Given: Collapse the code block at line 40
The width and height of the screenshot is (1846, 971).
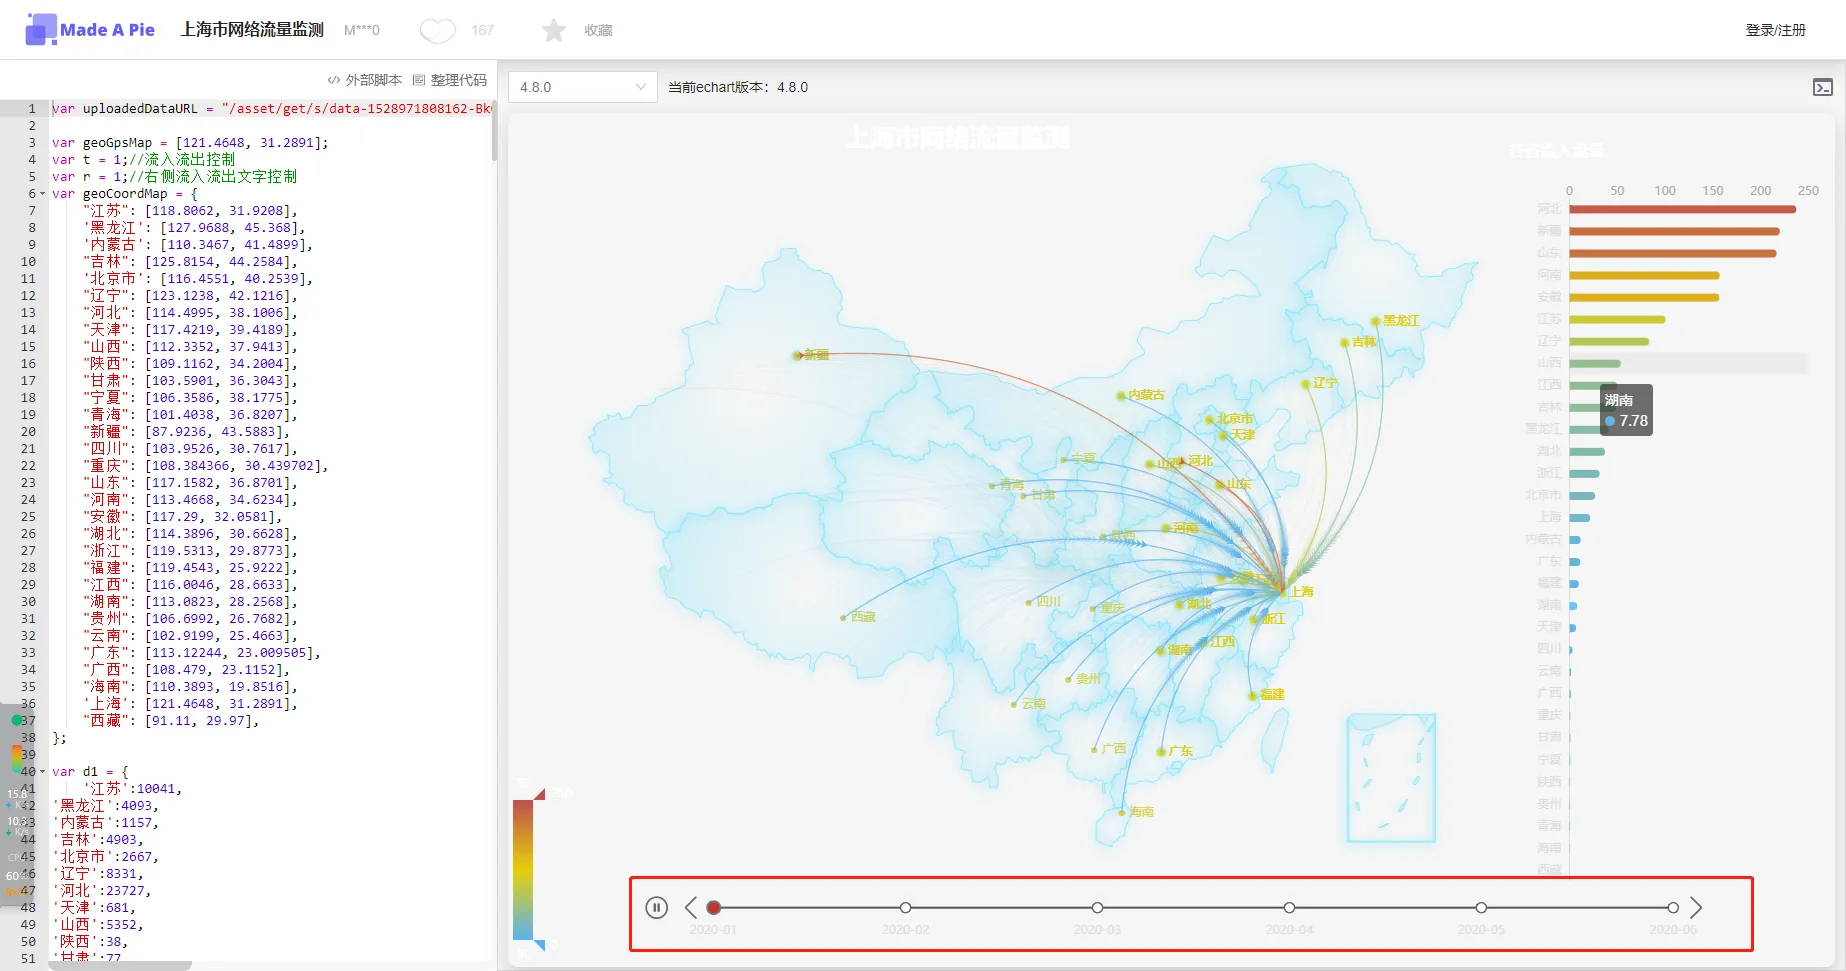Looking at the screenshot, I should pyautogui.click(x=41, y=771).
